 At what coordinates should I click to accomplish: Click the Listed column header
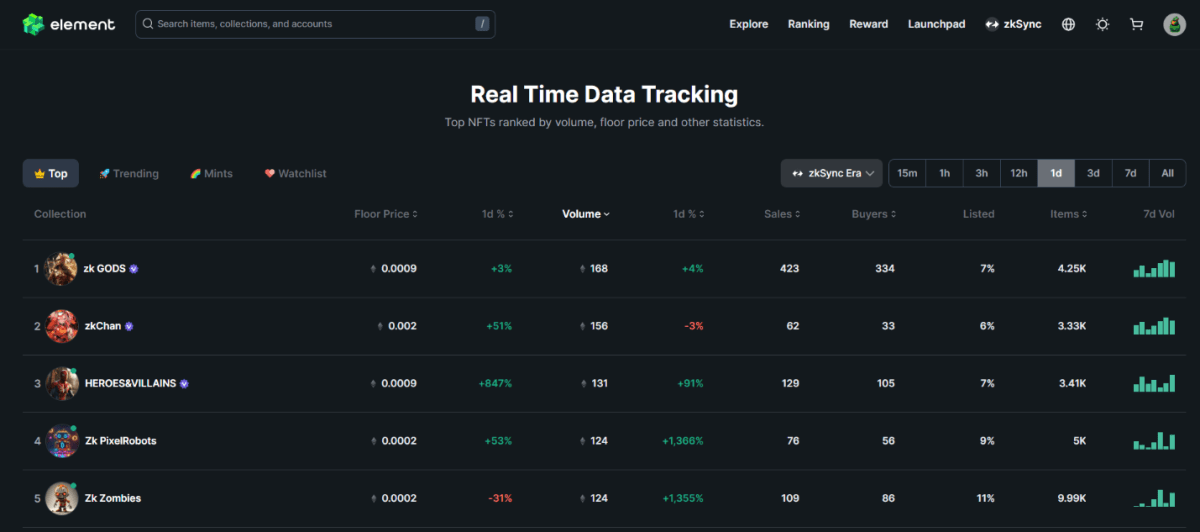tap(979, 214)
